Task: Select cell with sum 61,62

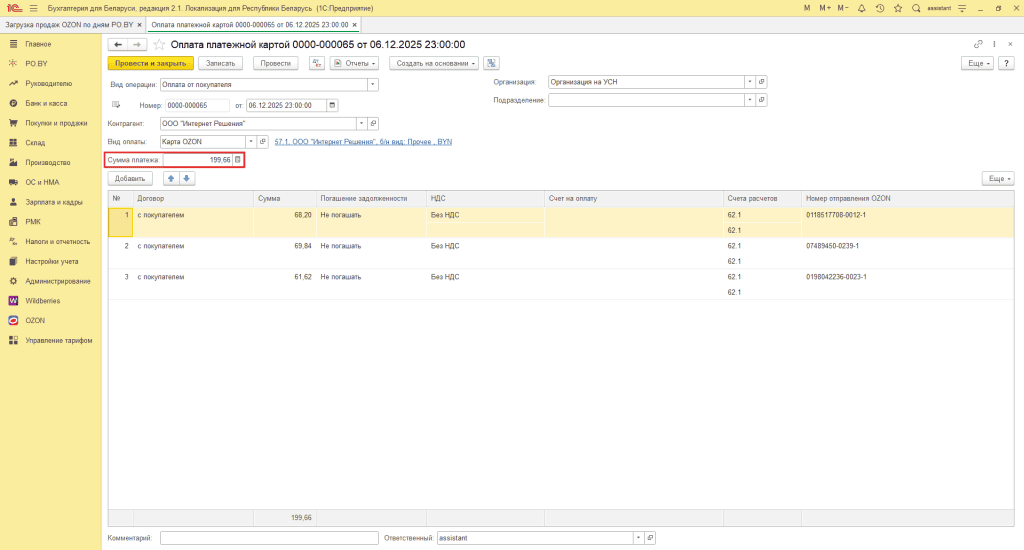Action: [x=285, y=277]
